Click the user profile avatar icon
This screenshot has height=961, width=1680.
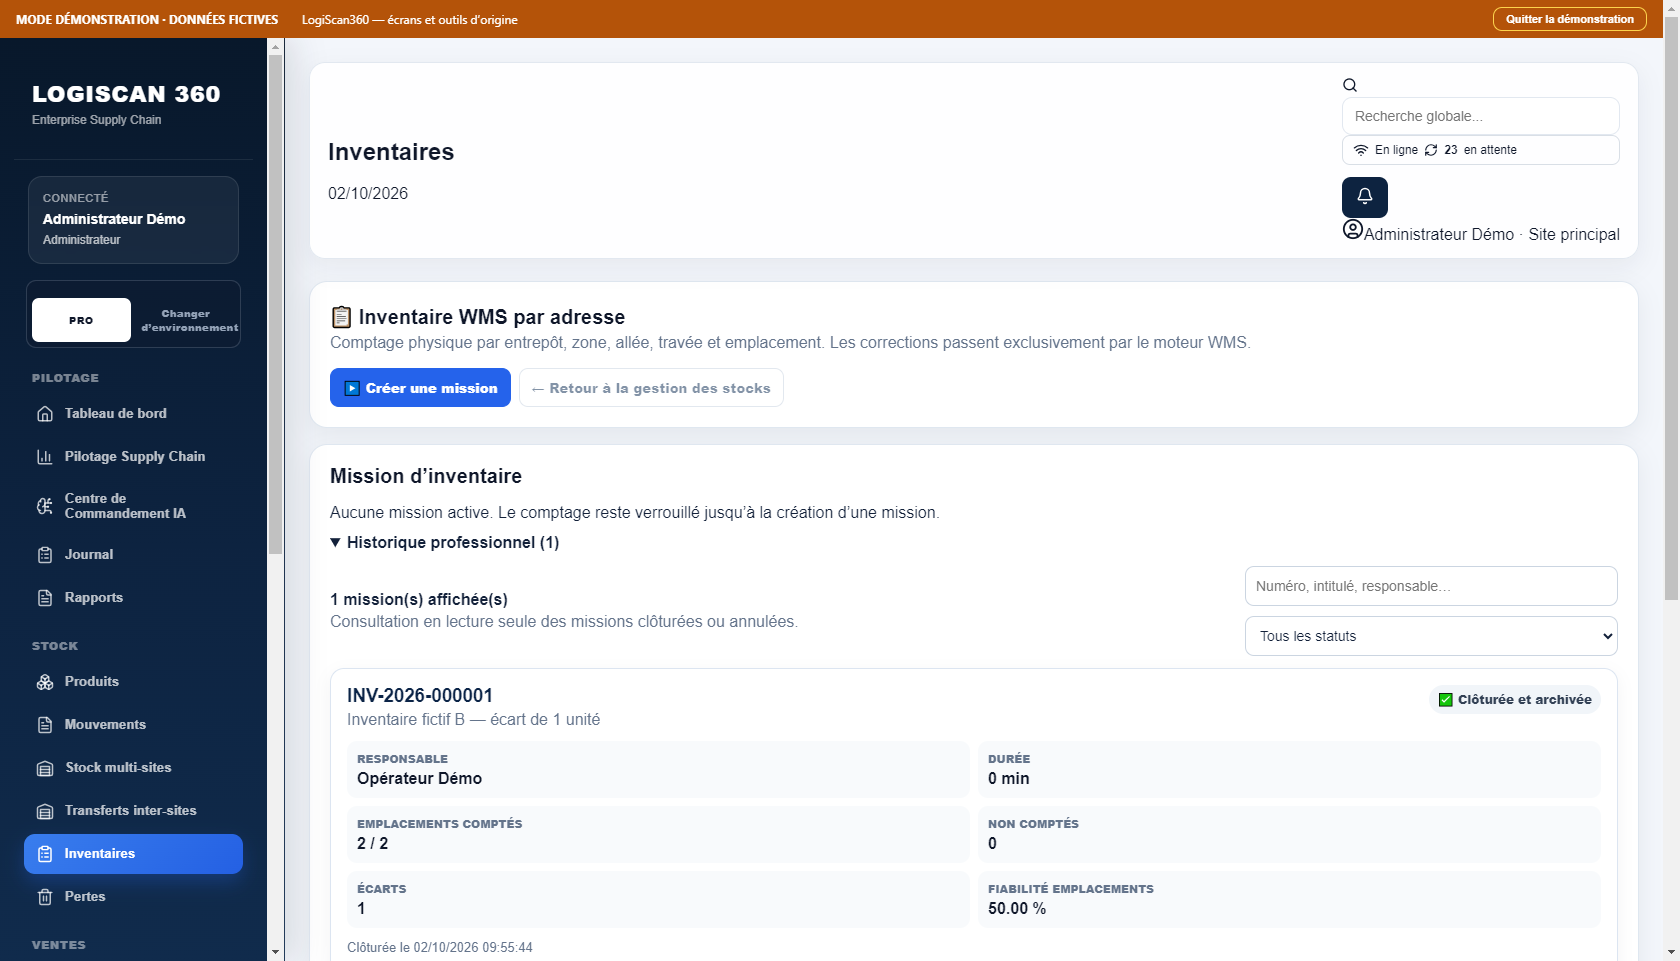pyautogui.click(x=1353, y=230)
